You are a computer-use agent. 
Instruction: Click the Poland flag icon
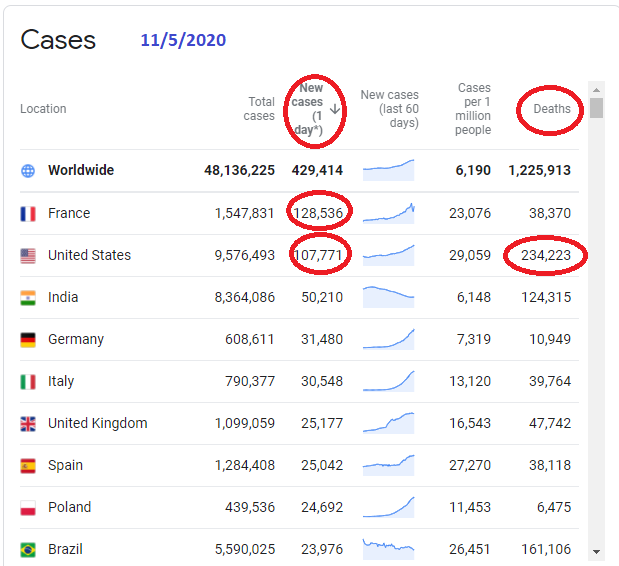point(28,508)
